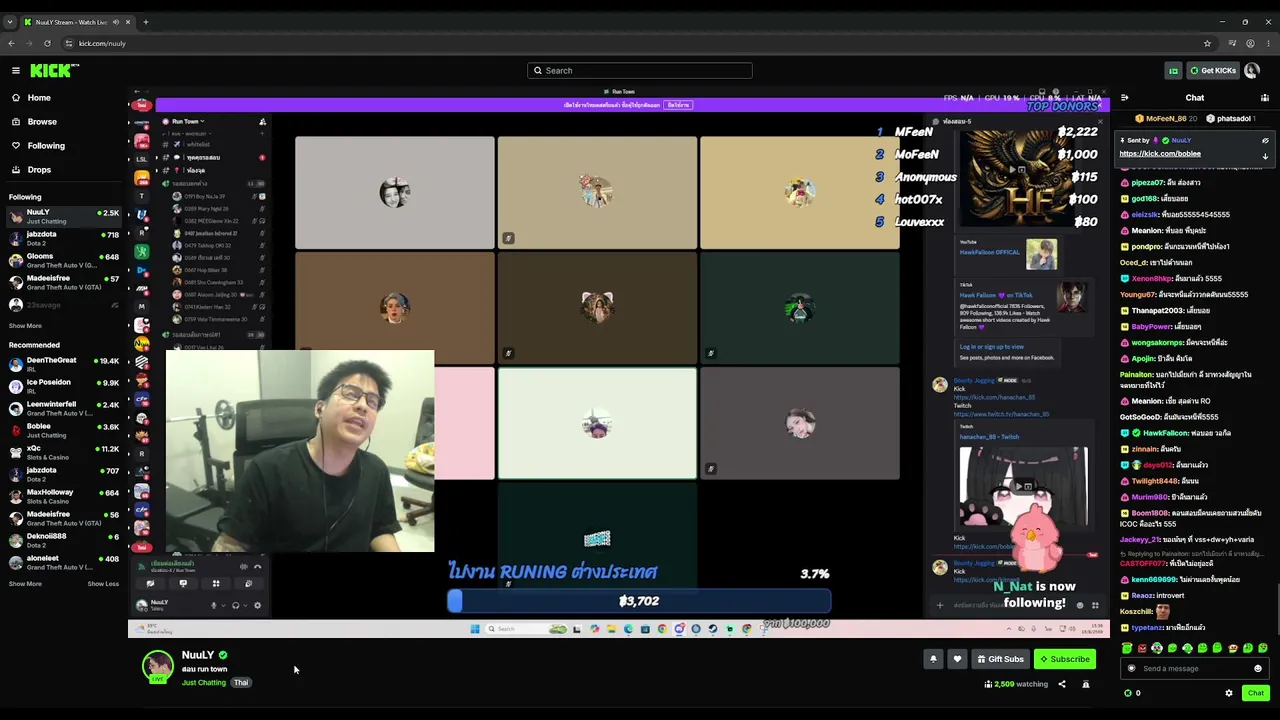
Task: Open the NuuLY streamer avatar
Action: [157, 667]
